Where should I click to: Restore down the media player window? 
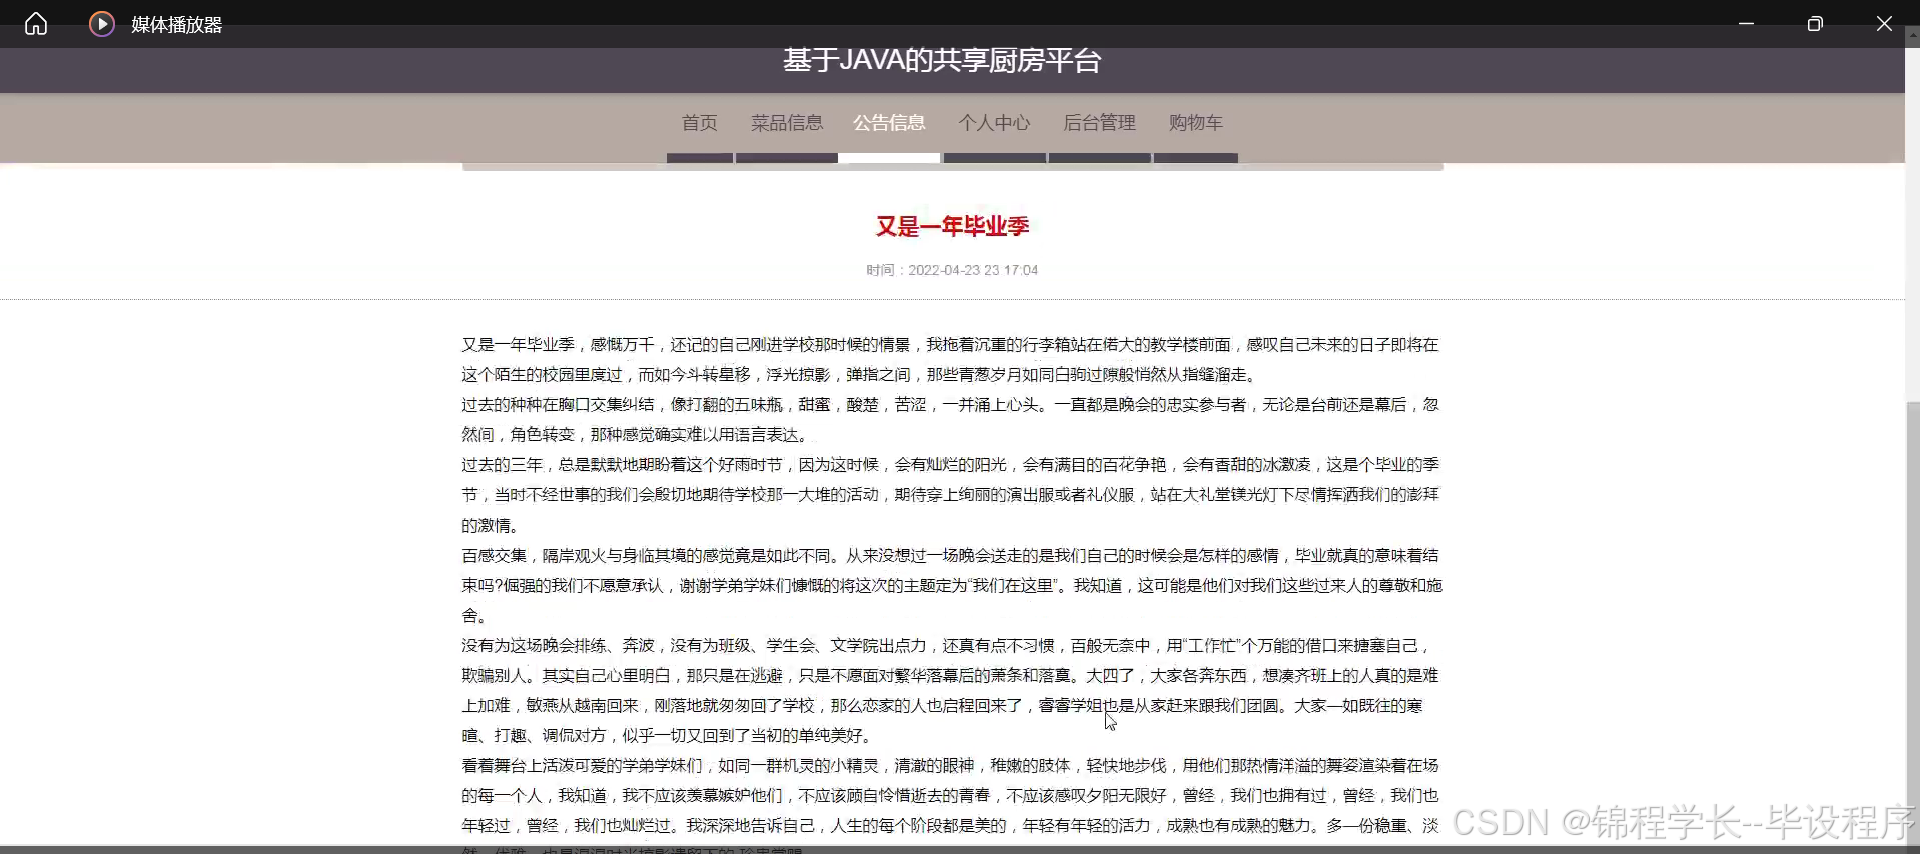[x=1815, y=24]
